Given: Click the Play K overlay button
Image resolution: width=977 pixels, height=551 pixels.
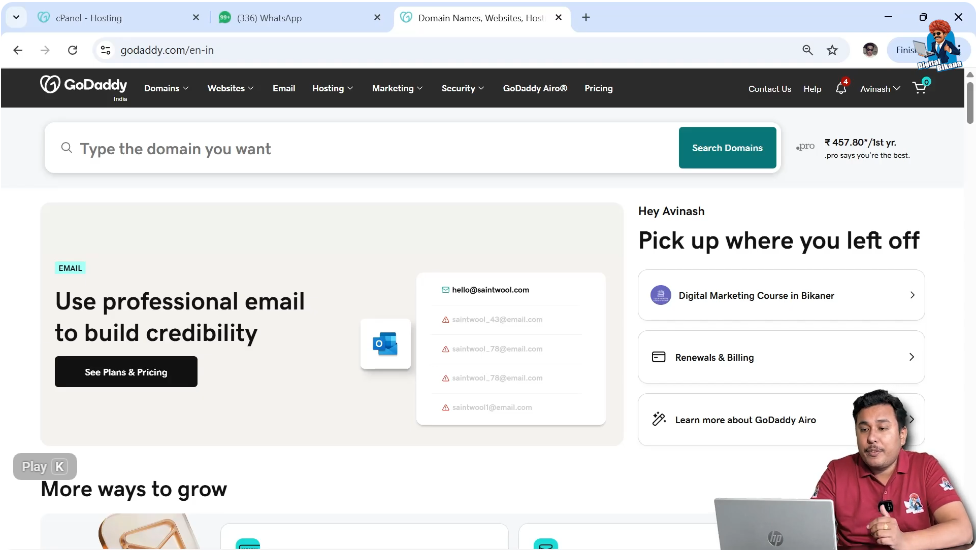Looking at the screenshot, I should pos(45,466).
